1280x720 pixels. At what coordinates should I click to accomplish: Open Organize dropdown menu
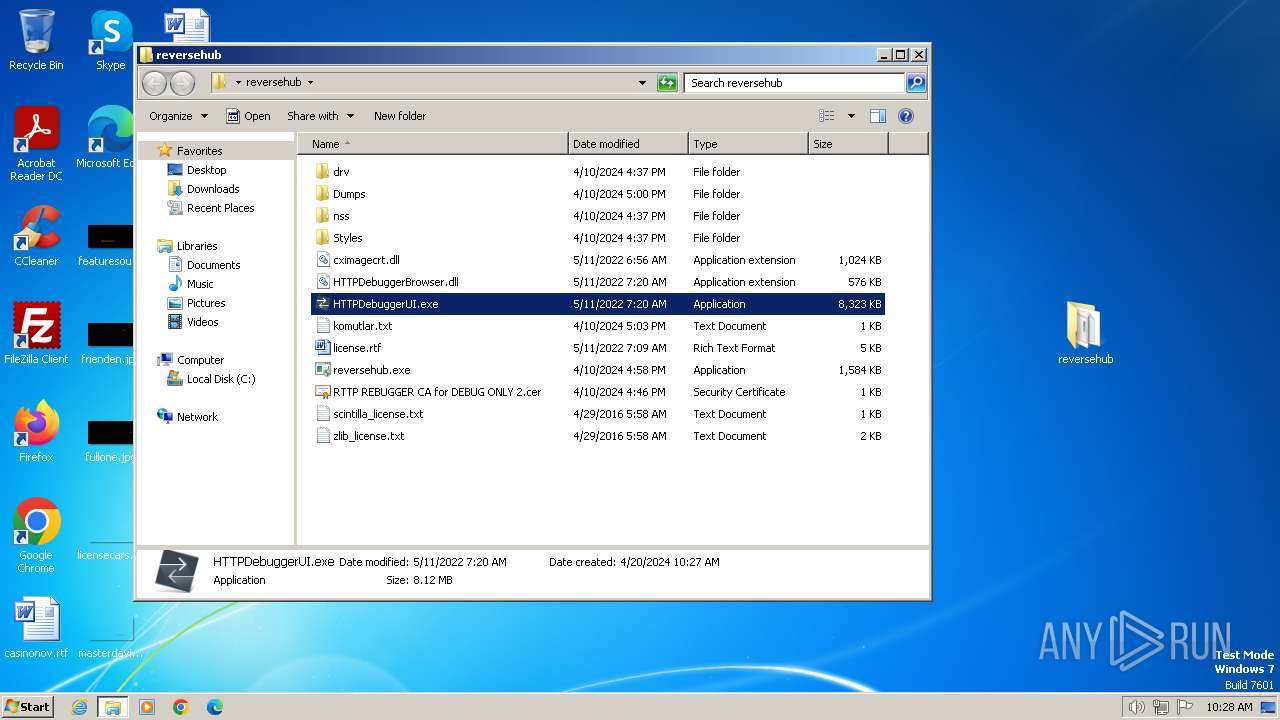178,116
